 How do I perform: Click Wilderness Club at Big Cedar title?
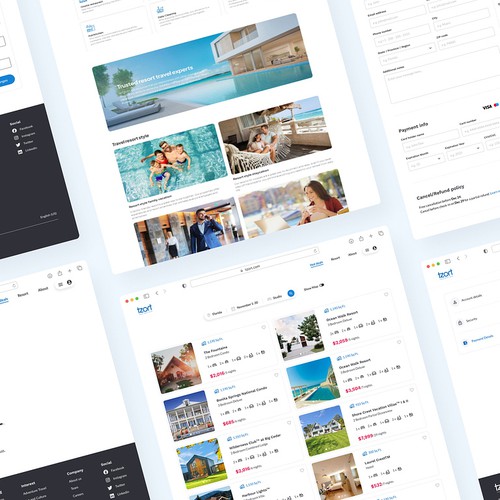click(x=255, y=441)
